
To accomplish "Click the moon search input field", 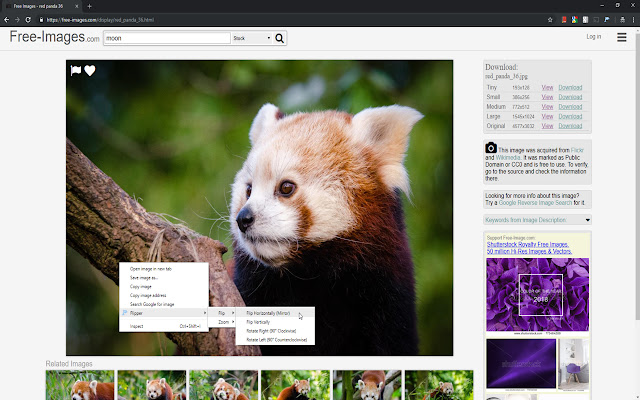I will 166,39.
